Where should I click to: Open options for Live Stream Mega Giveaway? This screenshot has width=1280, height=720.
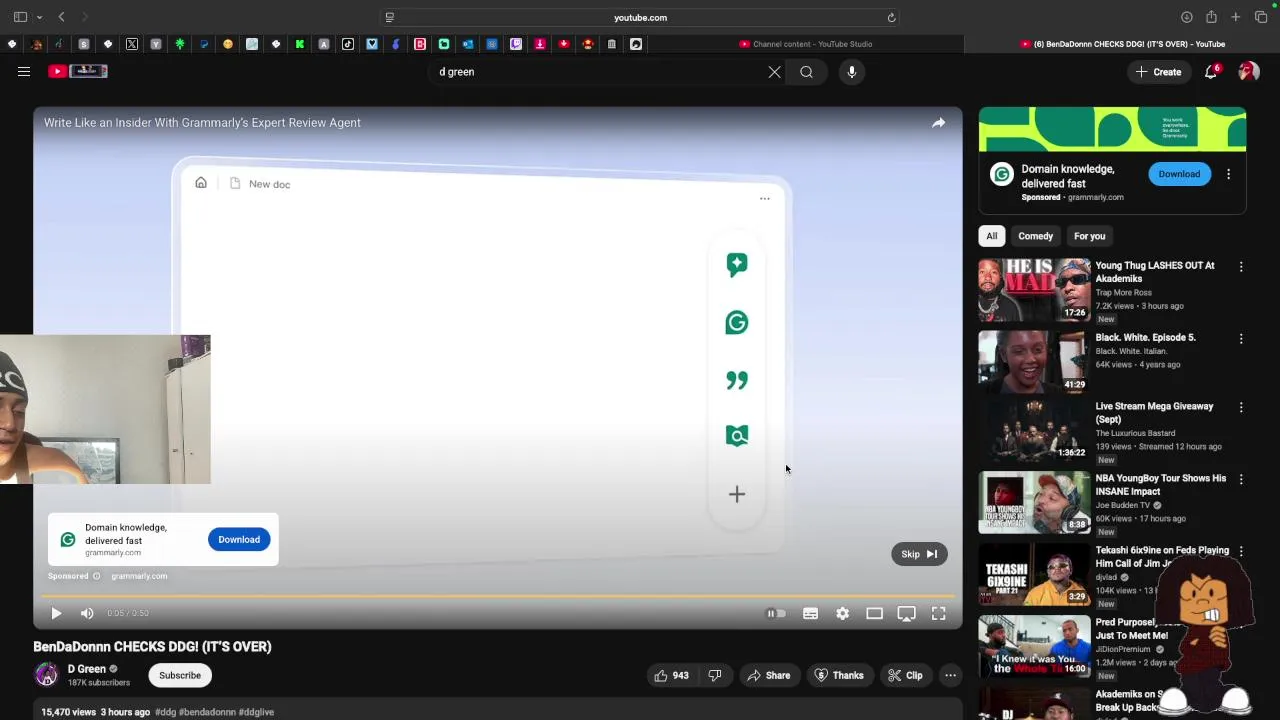[x=1241, y=408]
